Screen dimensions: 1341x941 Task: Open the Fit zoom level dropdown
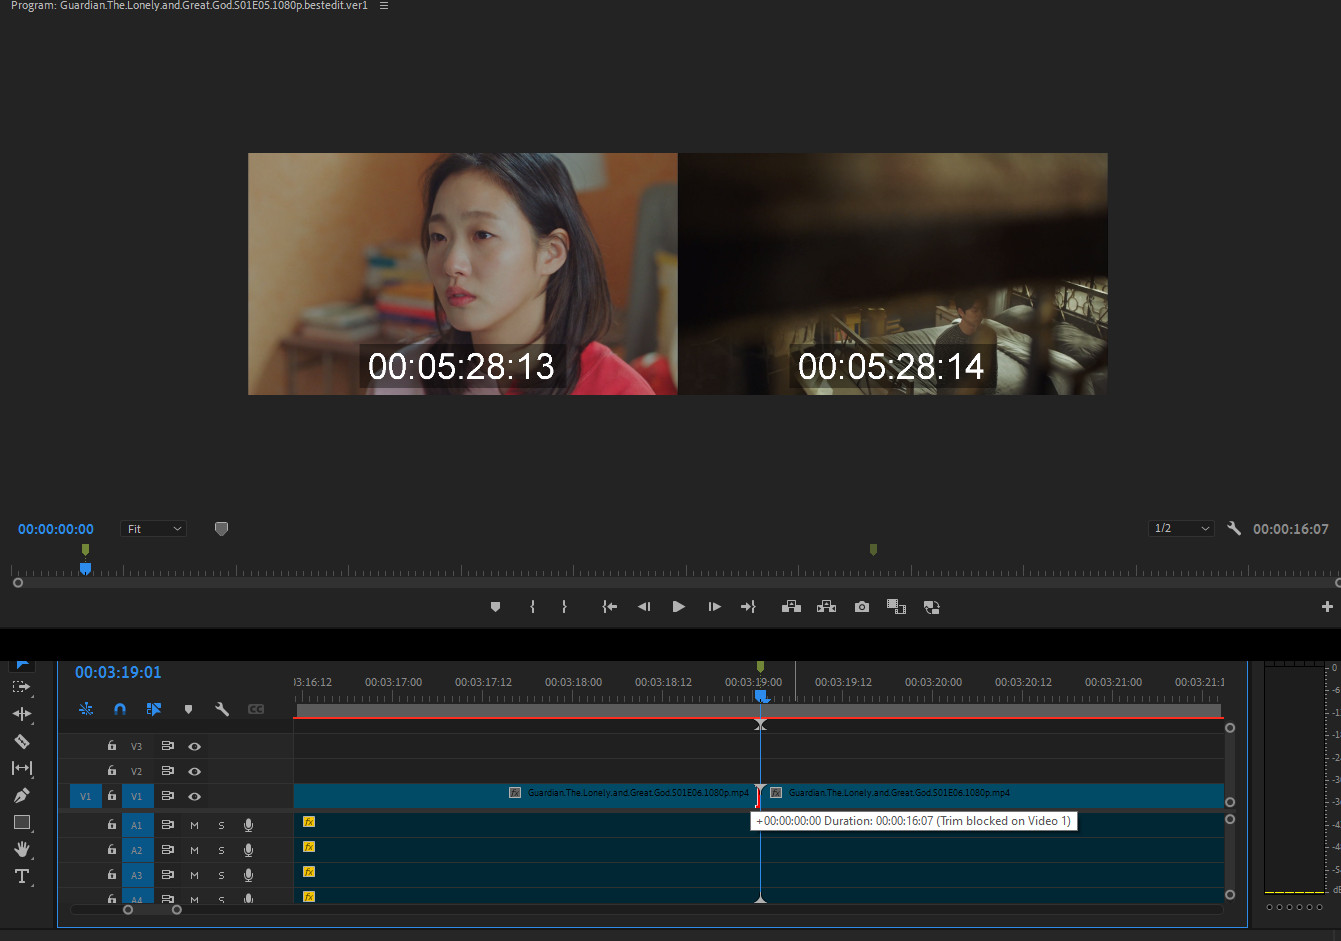point(153,529)
